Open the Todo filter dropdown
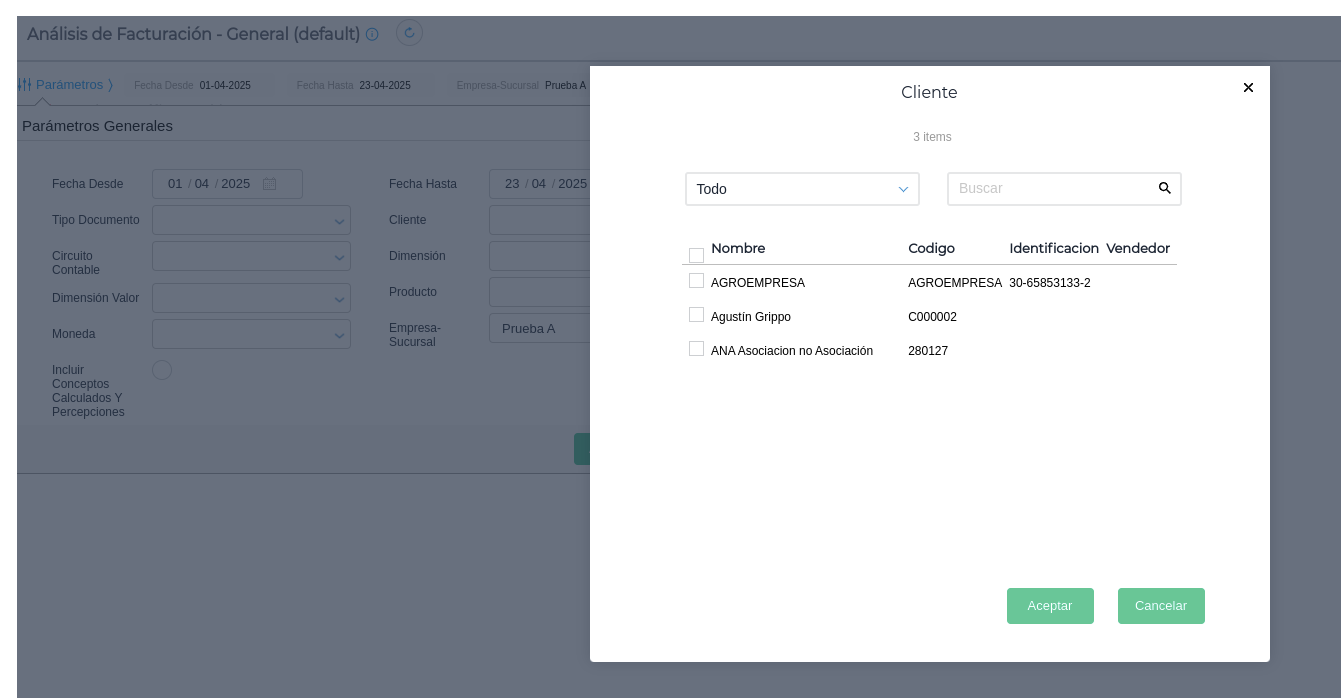This screenshot has height=698, width=1341. tap(802, 189)
